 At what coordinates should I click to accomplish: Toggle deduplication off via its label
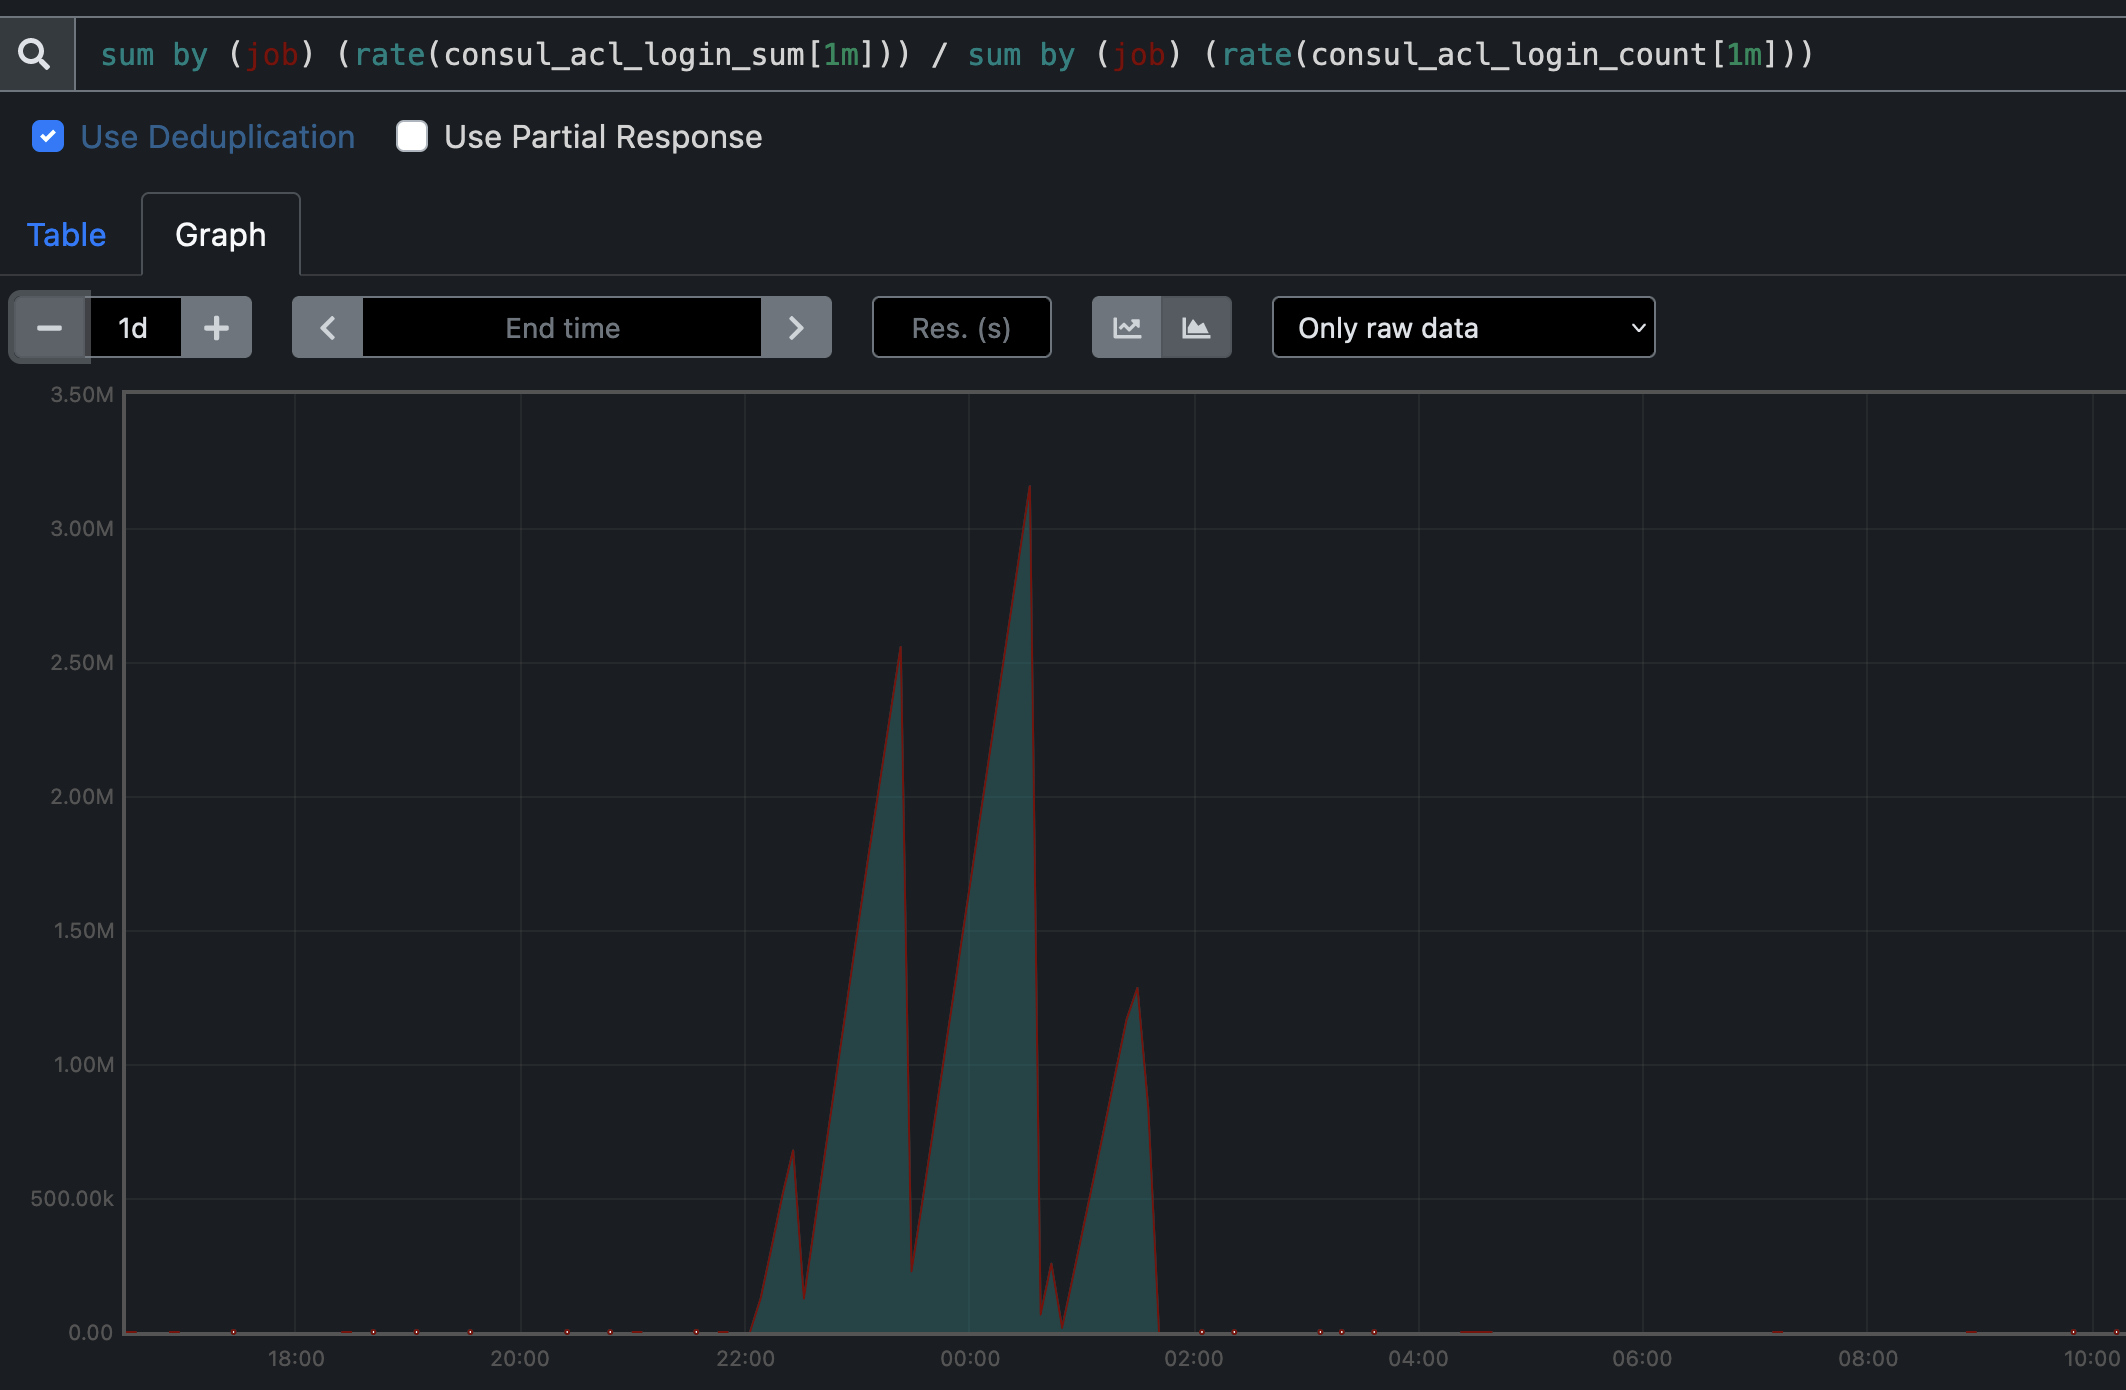point(218,136)
